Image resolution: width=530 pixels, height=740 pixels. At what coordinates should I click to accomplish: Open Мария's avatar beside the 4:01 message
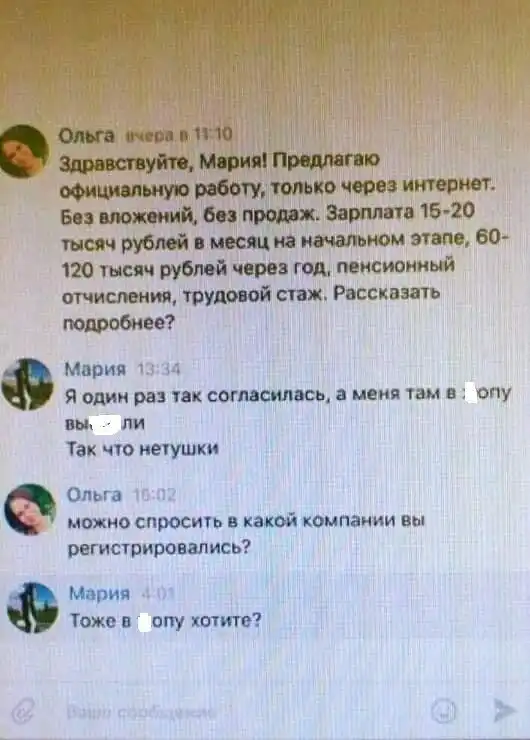[x=33, y=608]
